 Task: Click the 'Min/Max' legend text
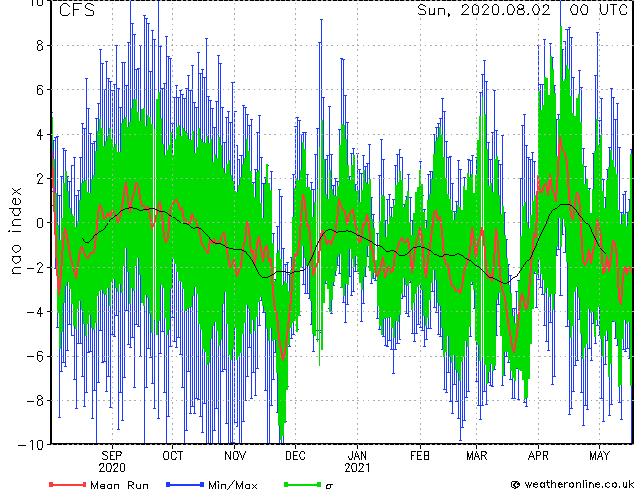pos(233,485)
